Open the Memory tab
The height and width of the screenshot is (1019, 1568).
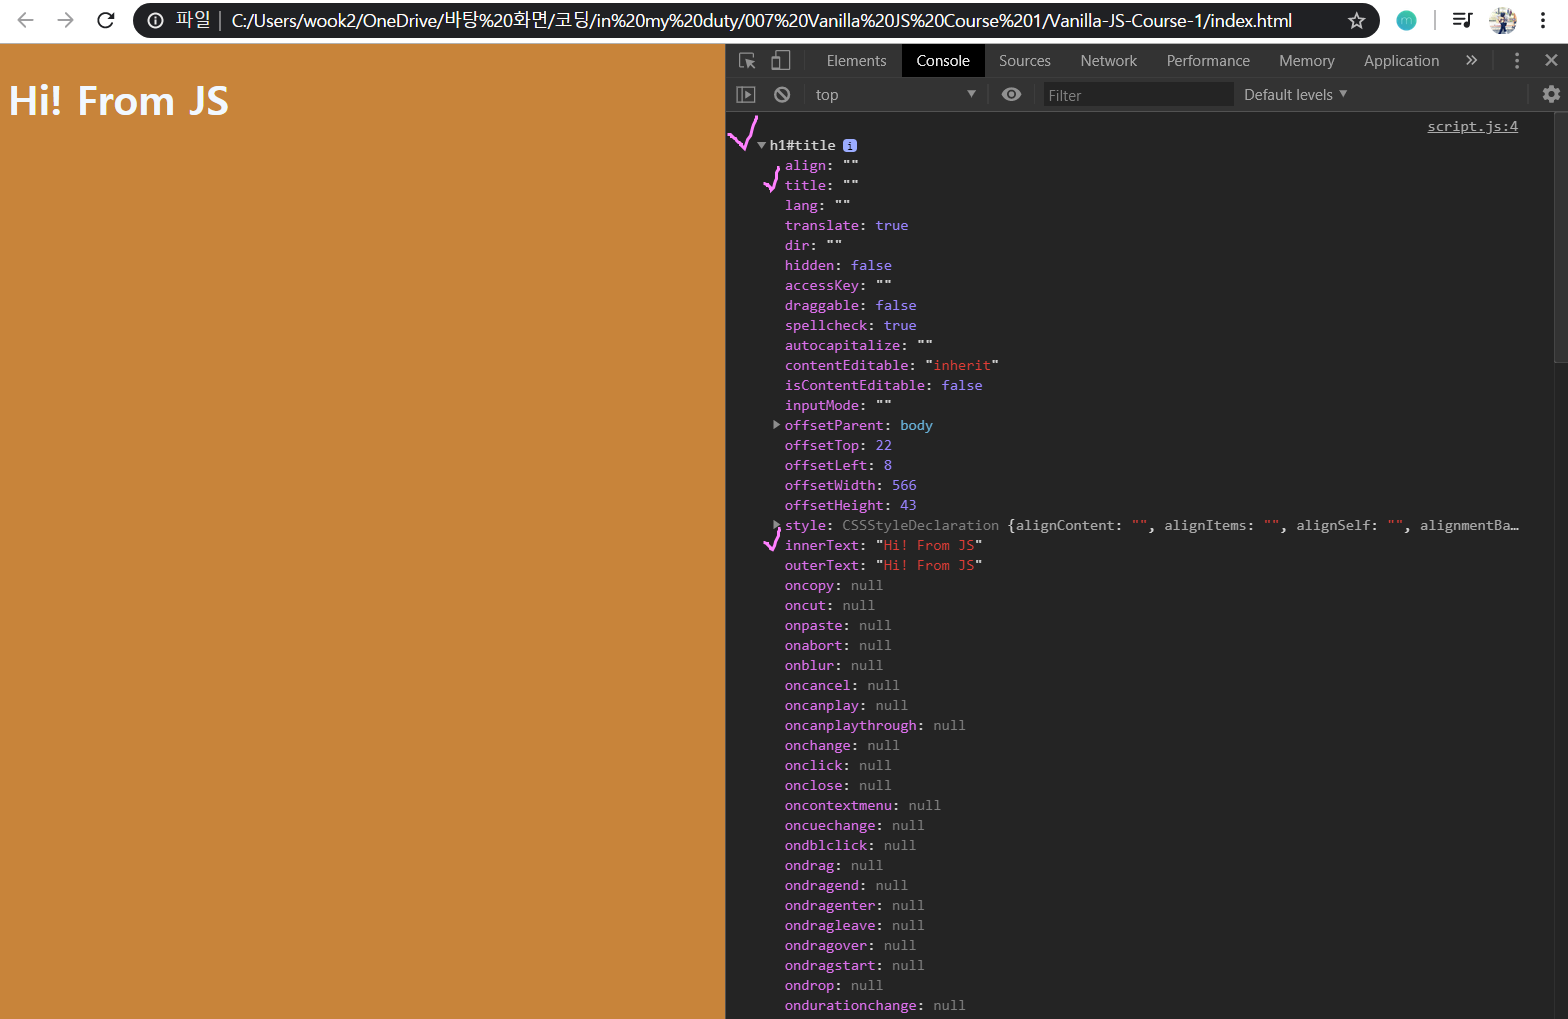click(1306, 61)
